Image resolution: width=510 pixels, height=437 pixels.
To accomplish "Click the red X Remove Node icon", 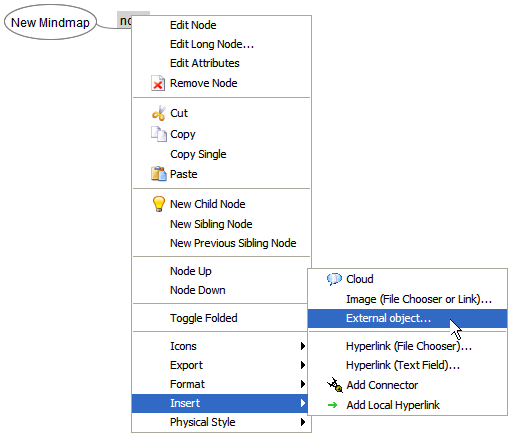I will pos(158,83).
